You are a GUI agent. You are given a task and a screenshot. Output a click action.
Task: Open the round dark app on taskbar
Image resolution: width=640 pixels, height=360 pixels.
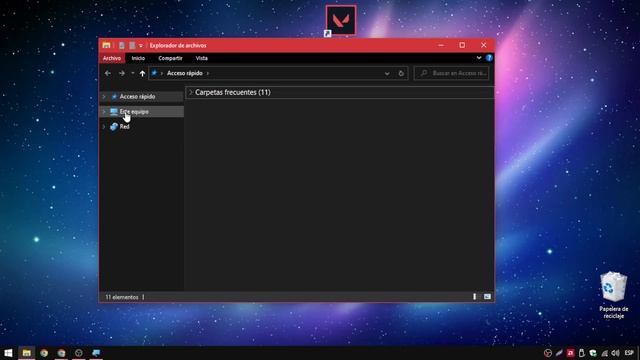tap(79, 353)
